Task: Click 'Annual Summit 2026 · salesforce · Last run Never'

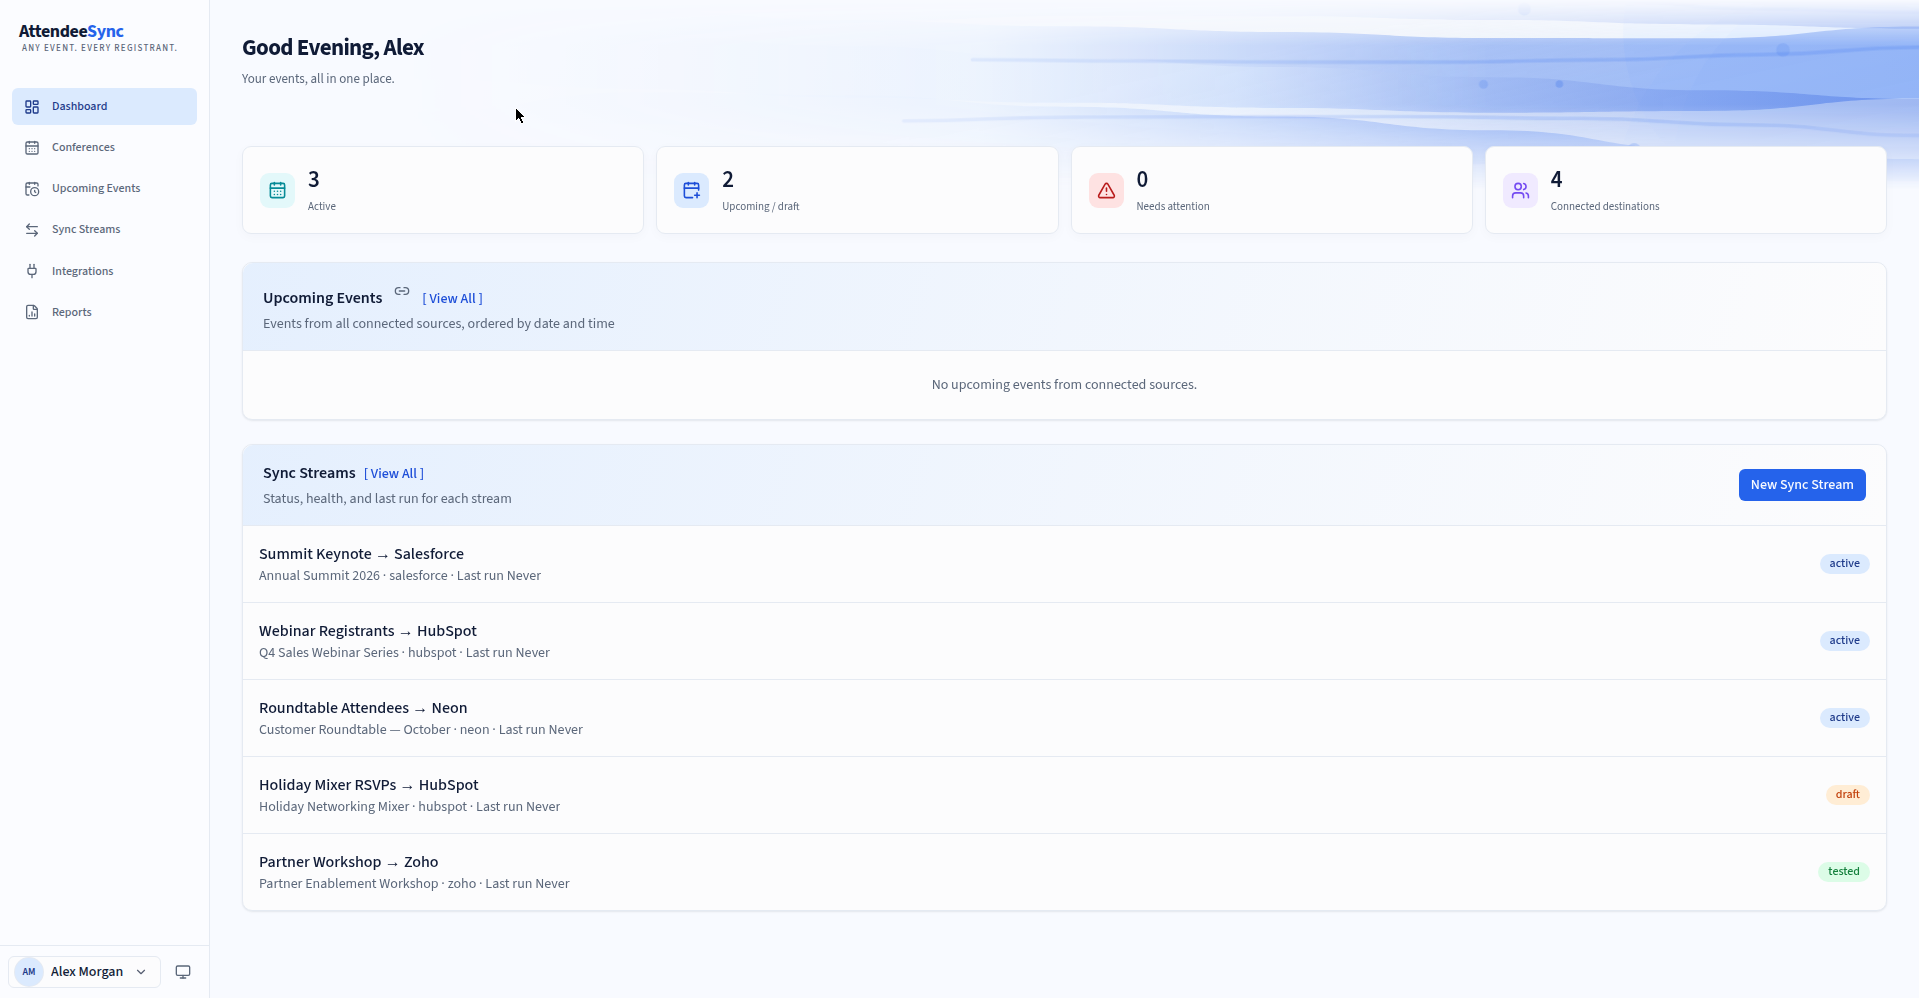Action: point(400,576)
